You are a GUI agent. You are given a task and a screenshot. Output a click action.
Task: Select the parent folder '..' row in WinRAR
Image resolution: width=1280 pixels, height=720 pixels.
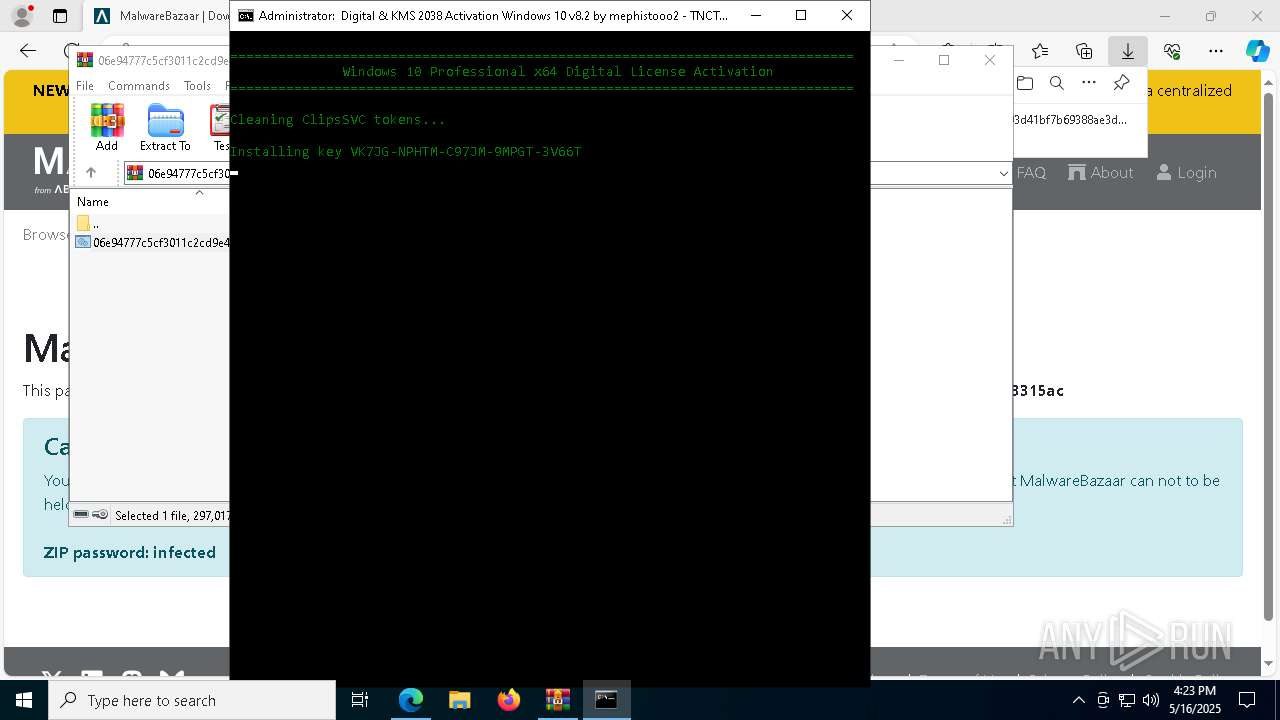tap(152, 224)
